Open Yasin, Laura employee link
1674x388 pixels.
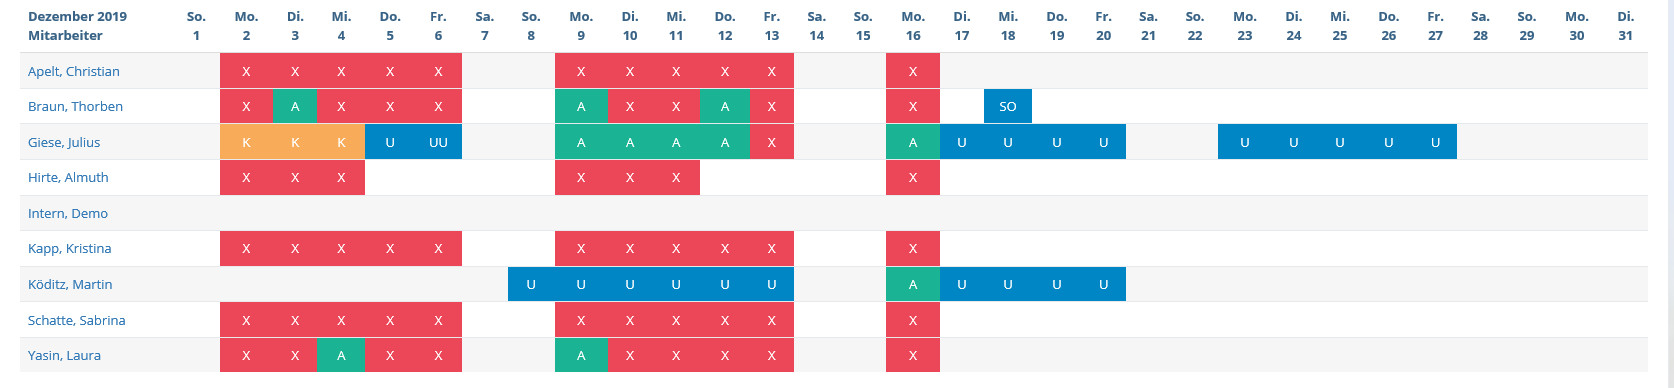pos(64,355)
